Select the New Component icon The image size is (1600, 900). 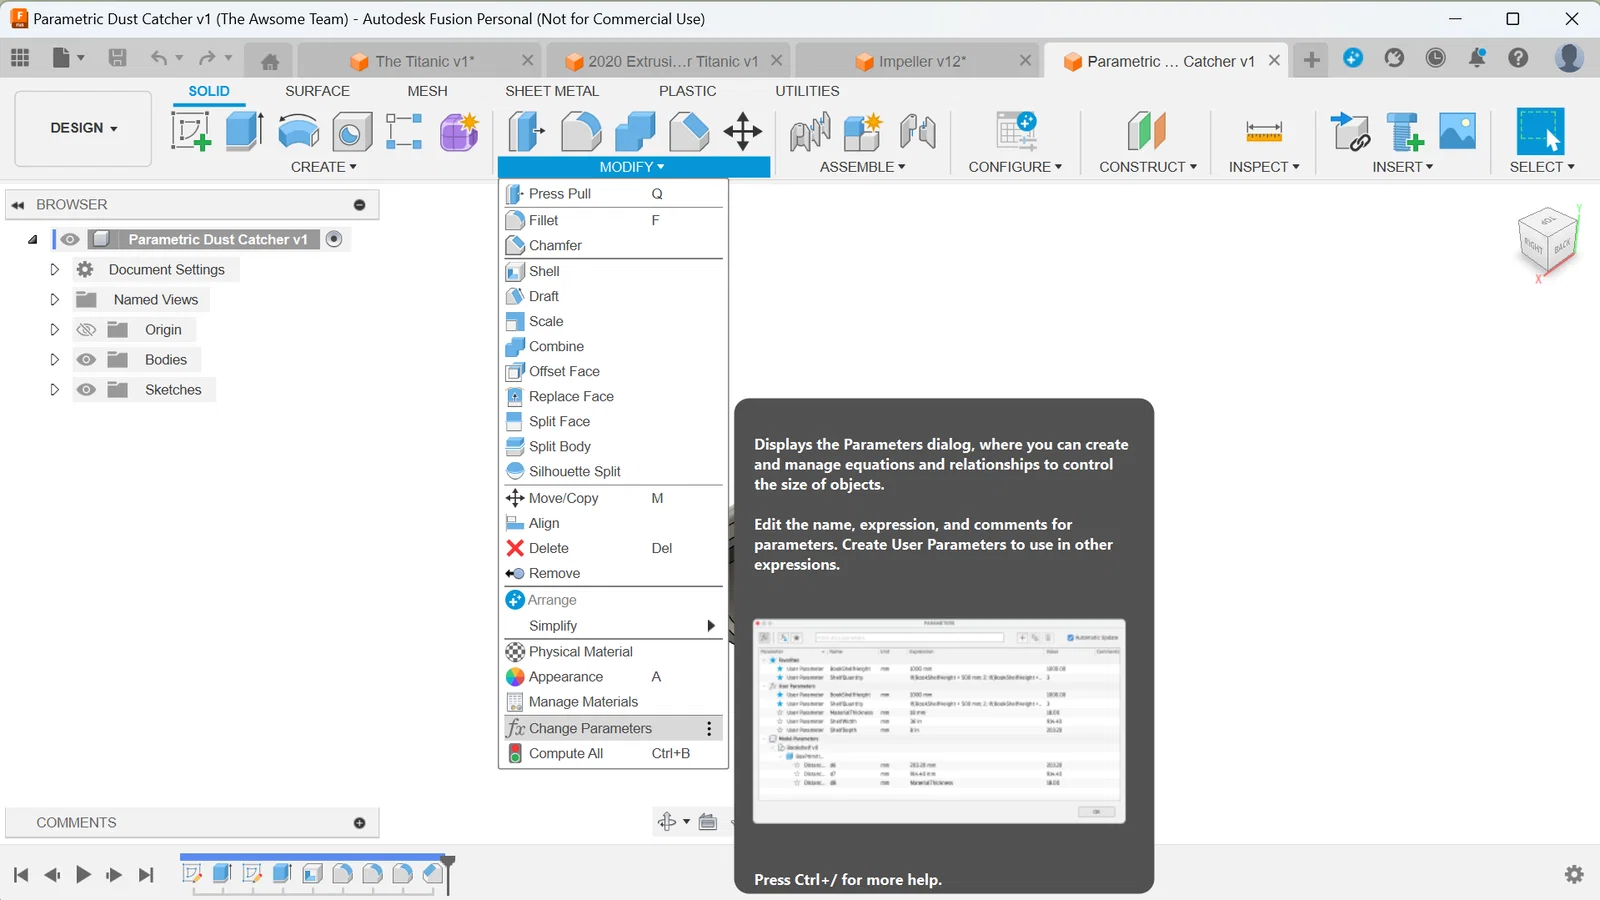863,131
